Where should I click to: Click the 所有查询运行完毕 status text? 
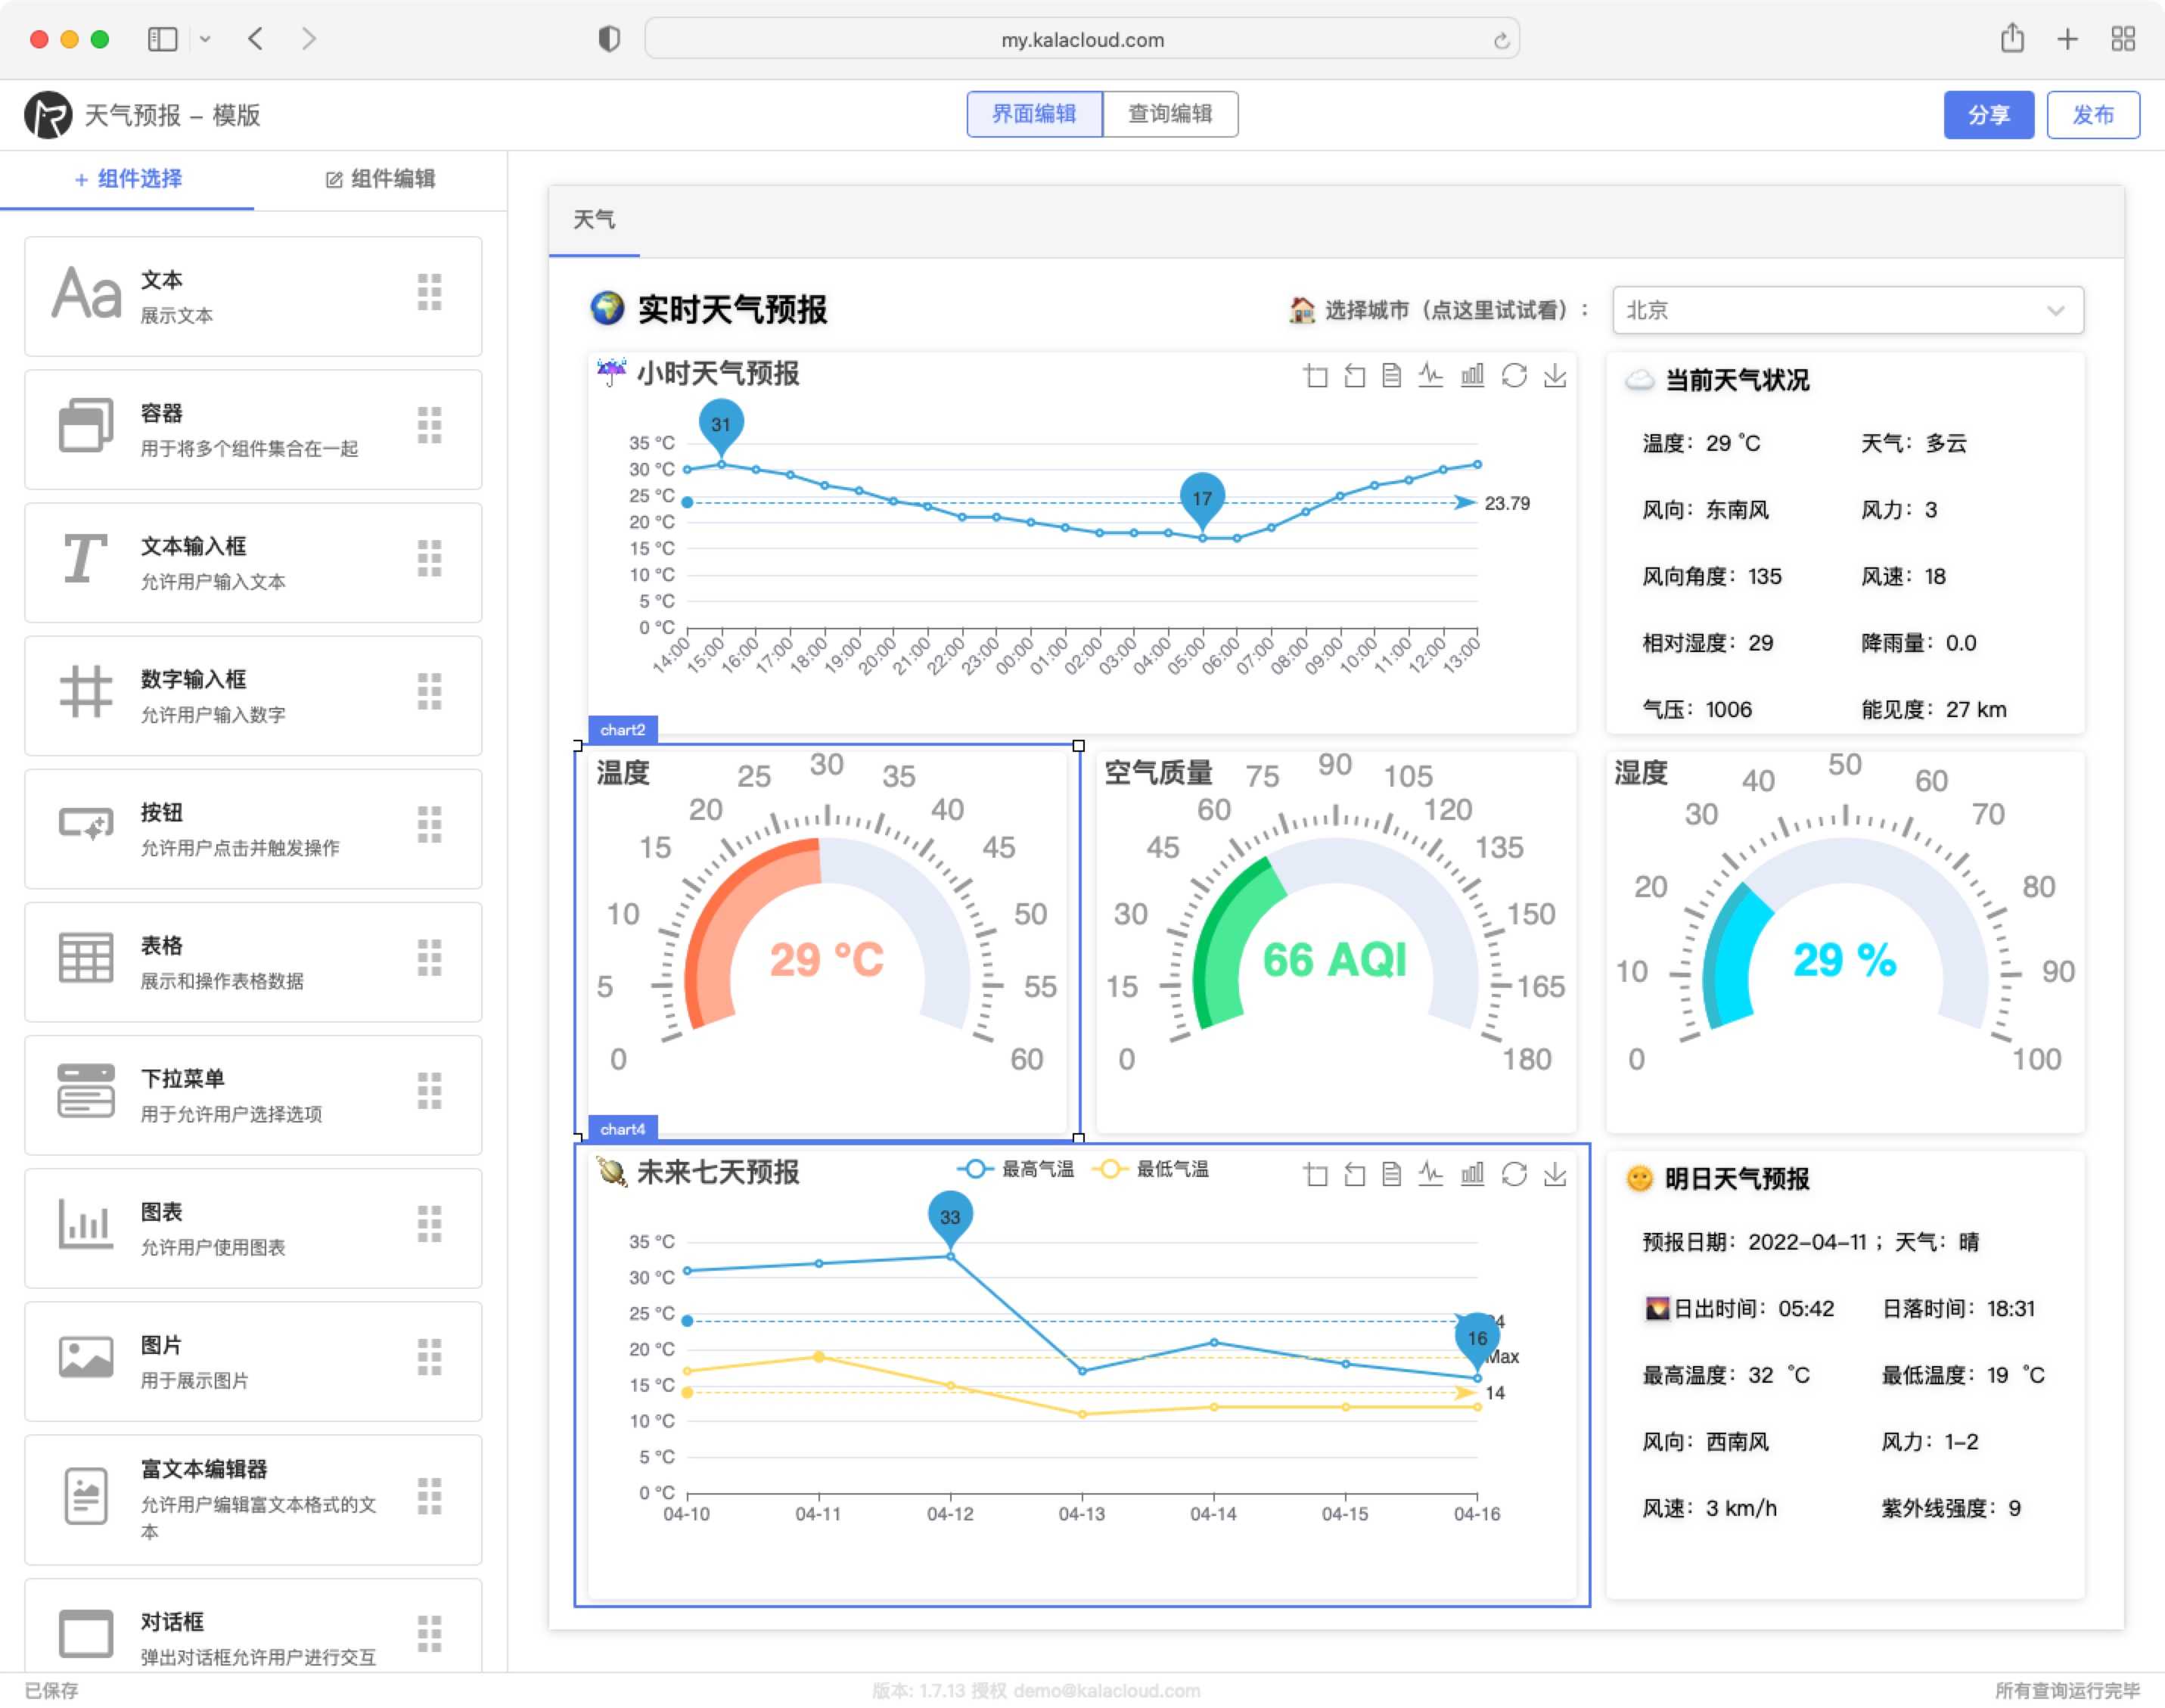coord(2068,1690)
